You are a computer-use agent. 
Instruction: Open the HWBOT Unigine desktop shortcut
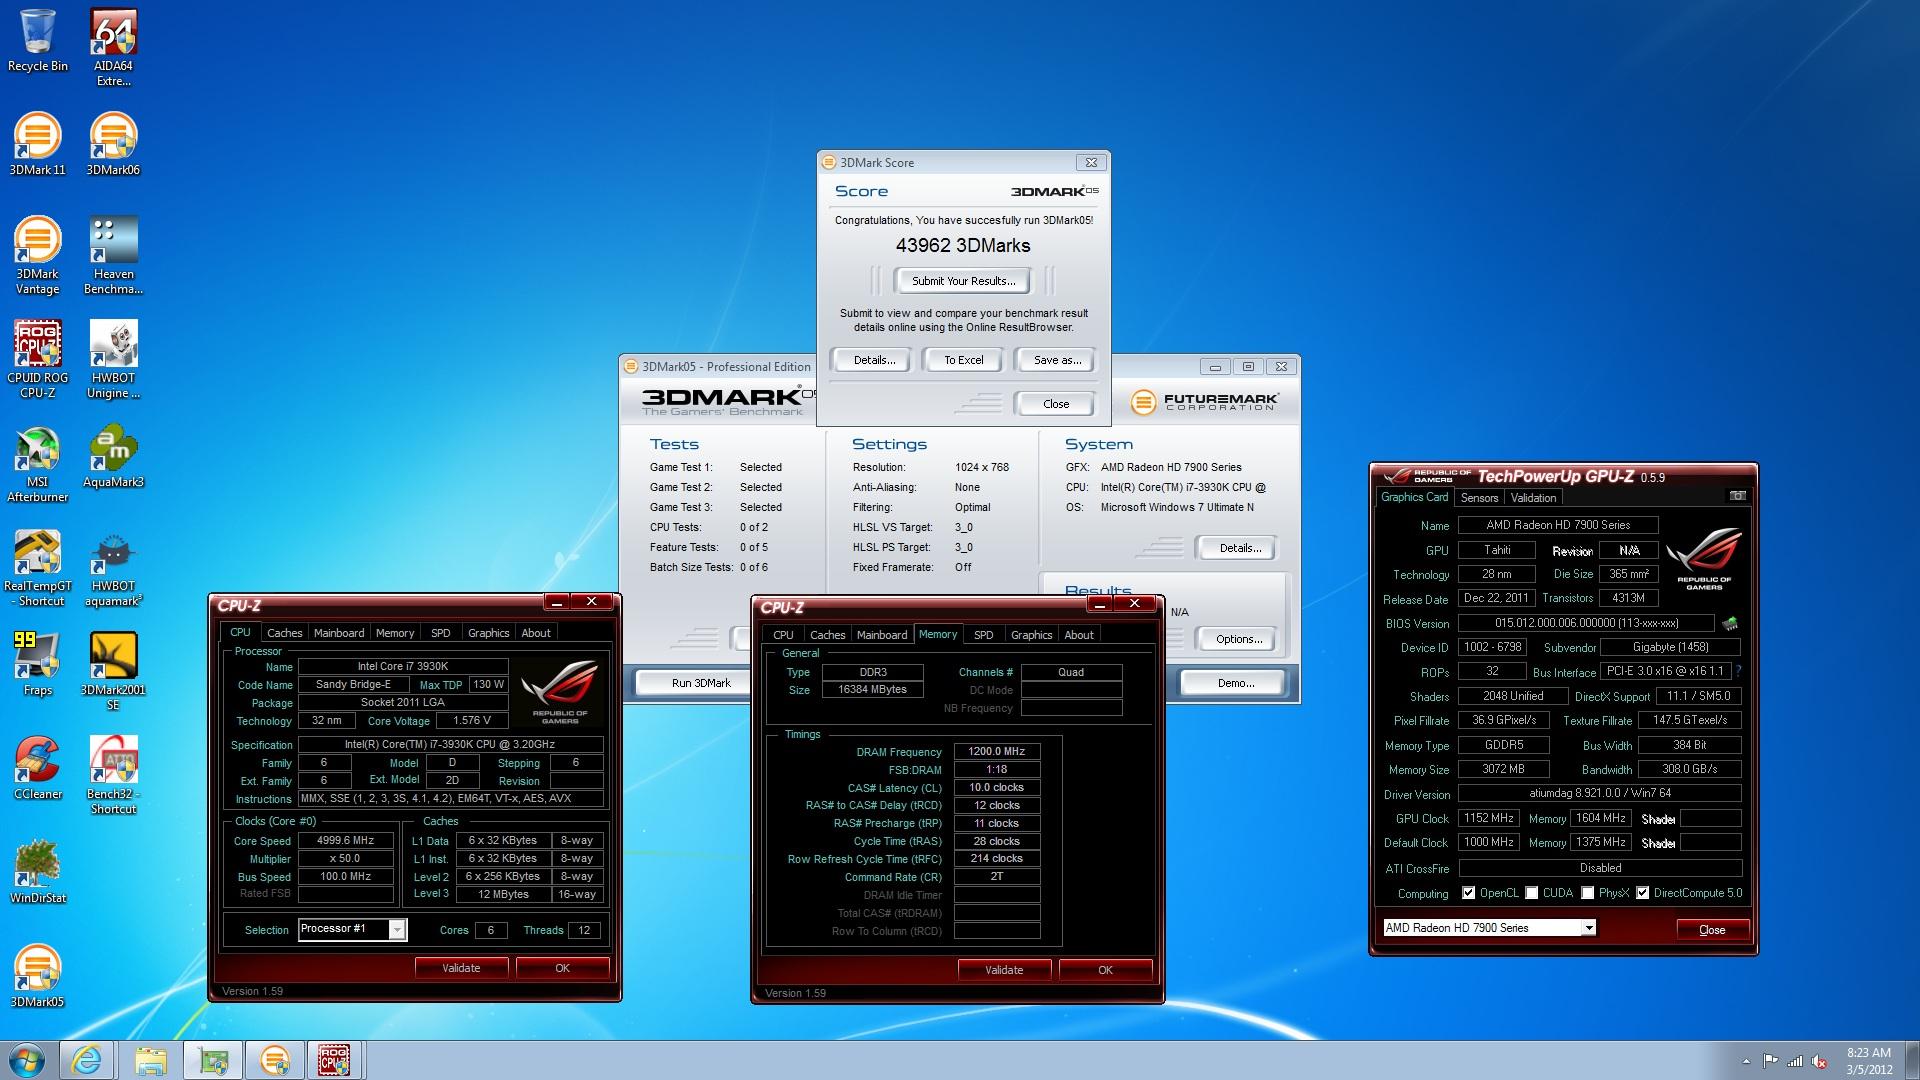click(113, 359)
